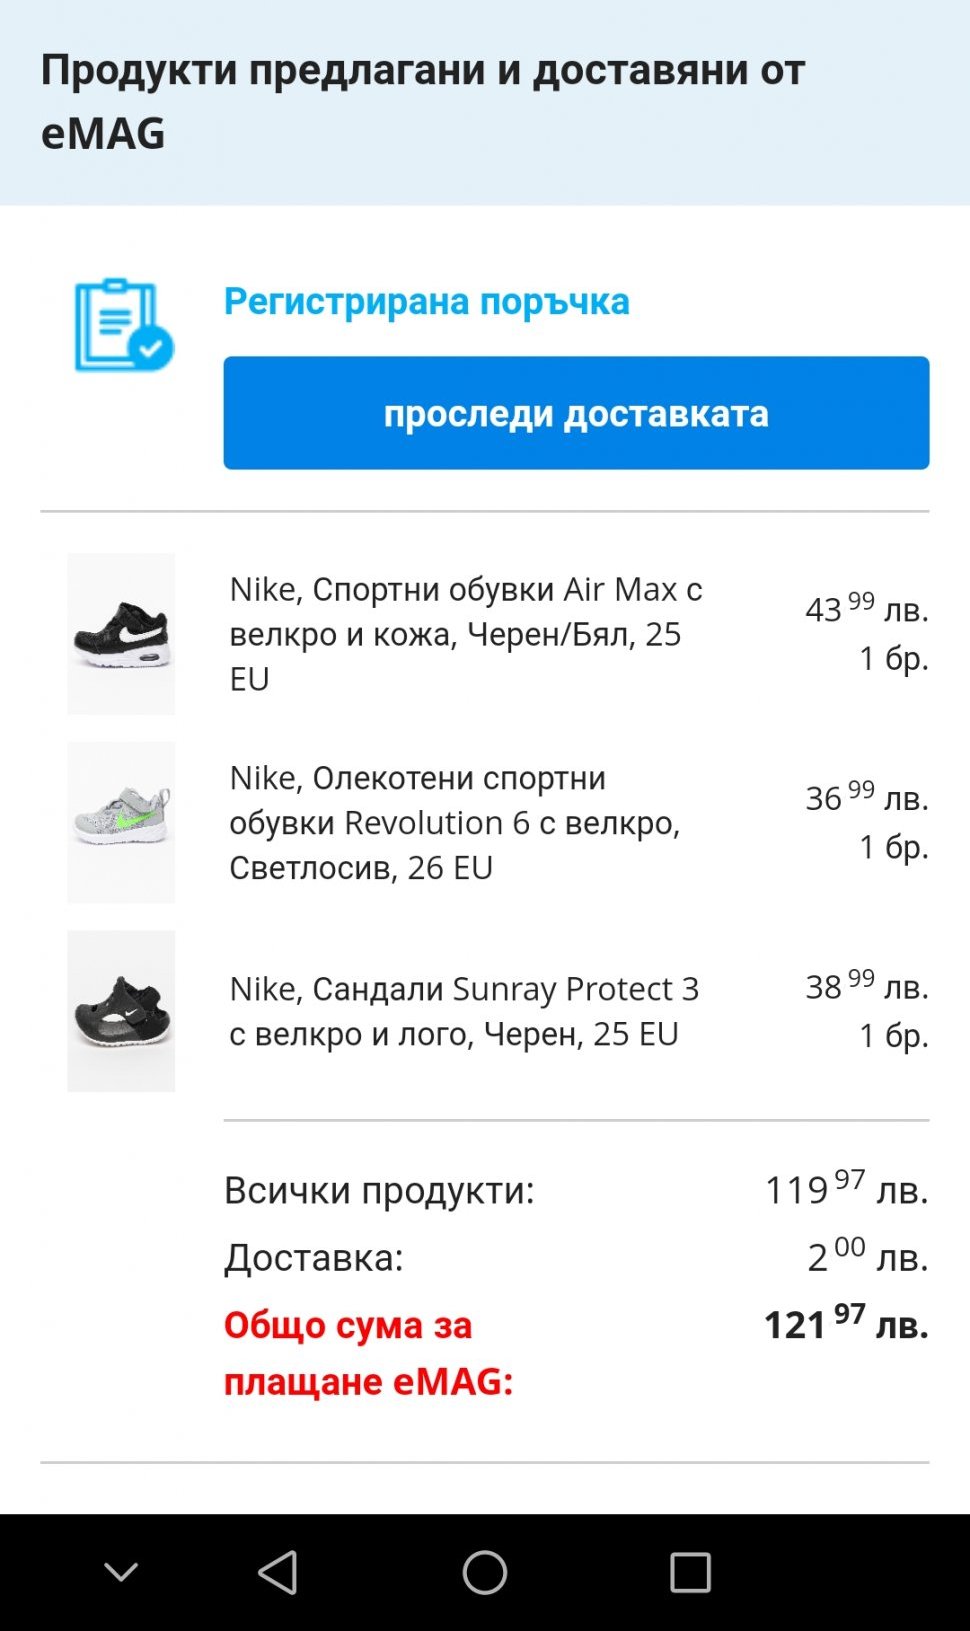Open Nike Air Max shoe thumbnail
Viewport: 970px width, 1631px height.
click(x=121, y=634)
